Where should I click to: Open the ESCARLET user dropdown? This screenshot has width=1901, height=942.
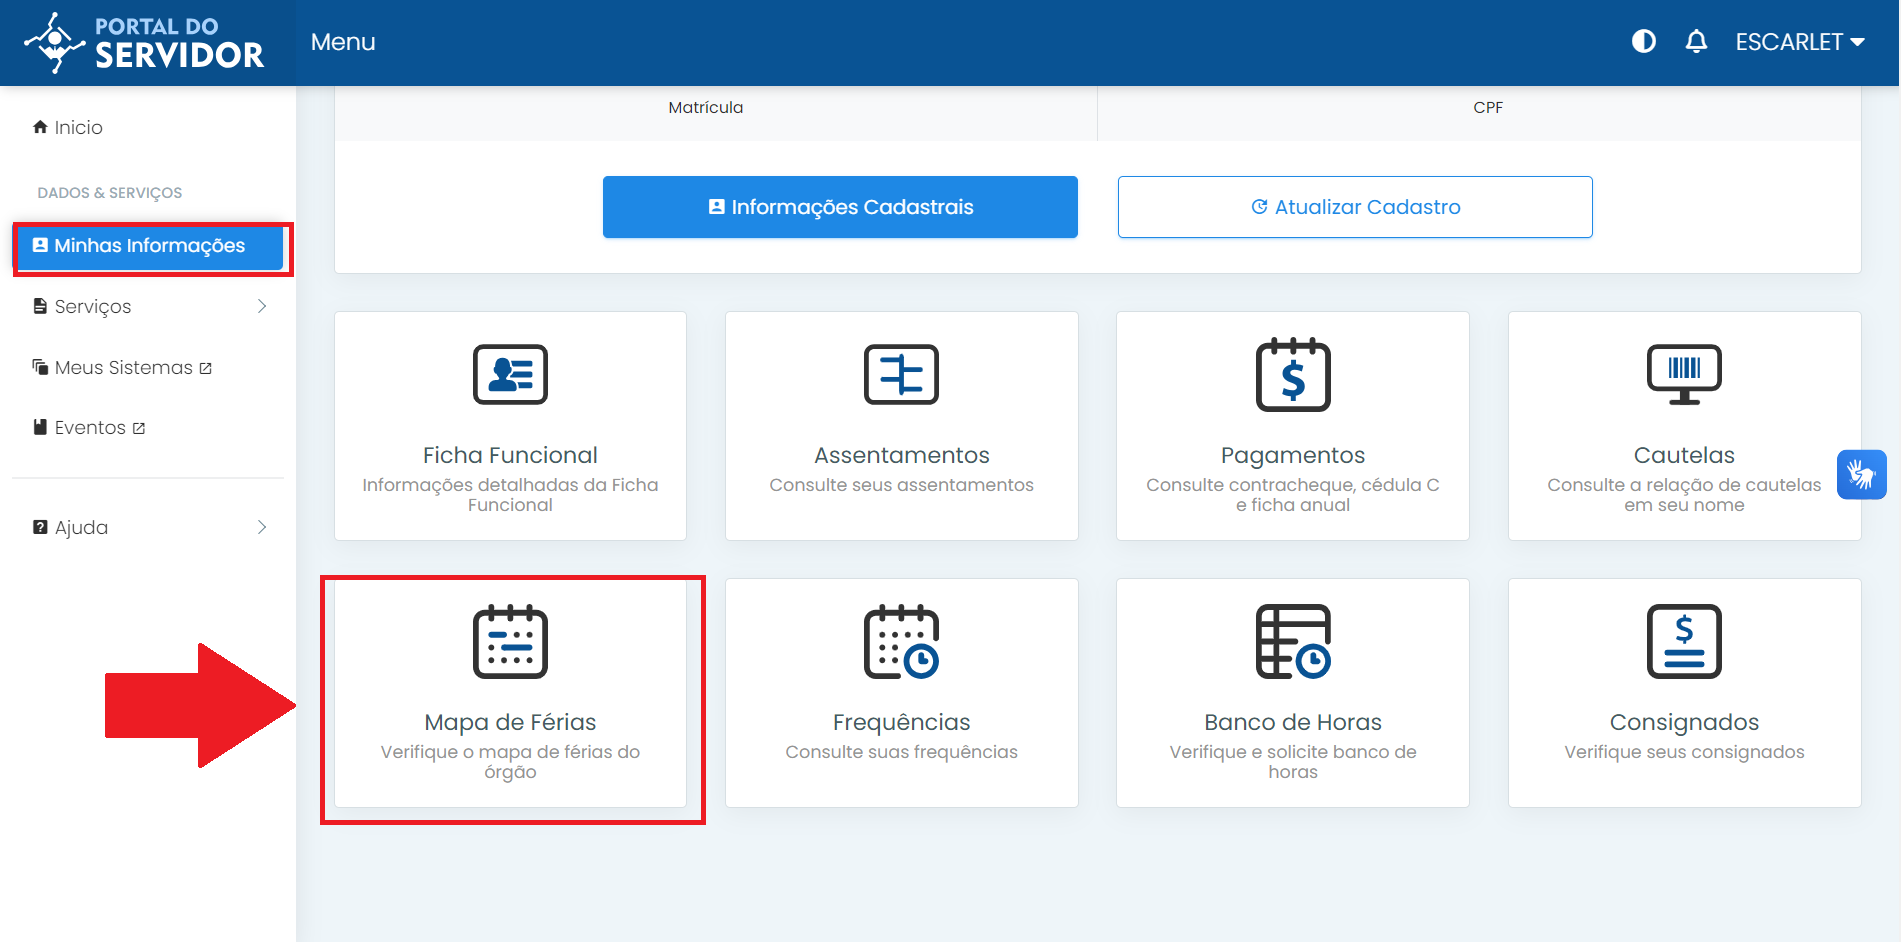1800,42
